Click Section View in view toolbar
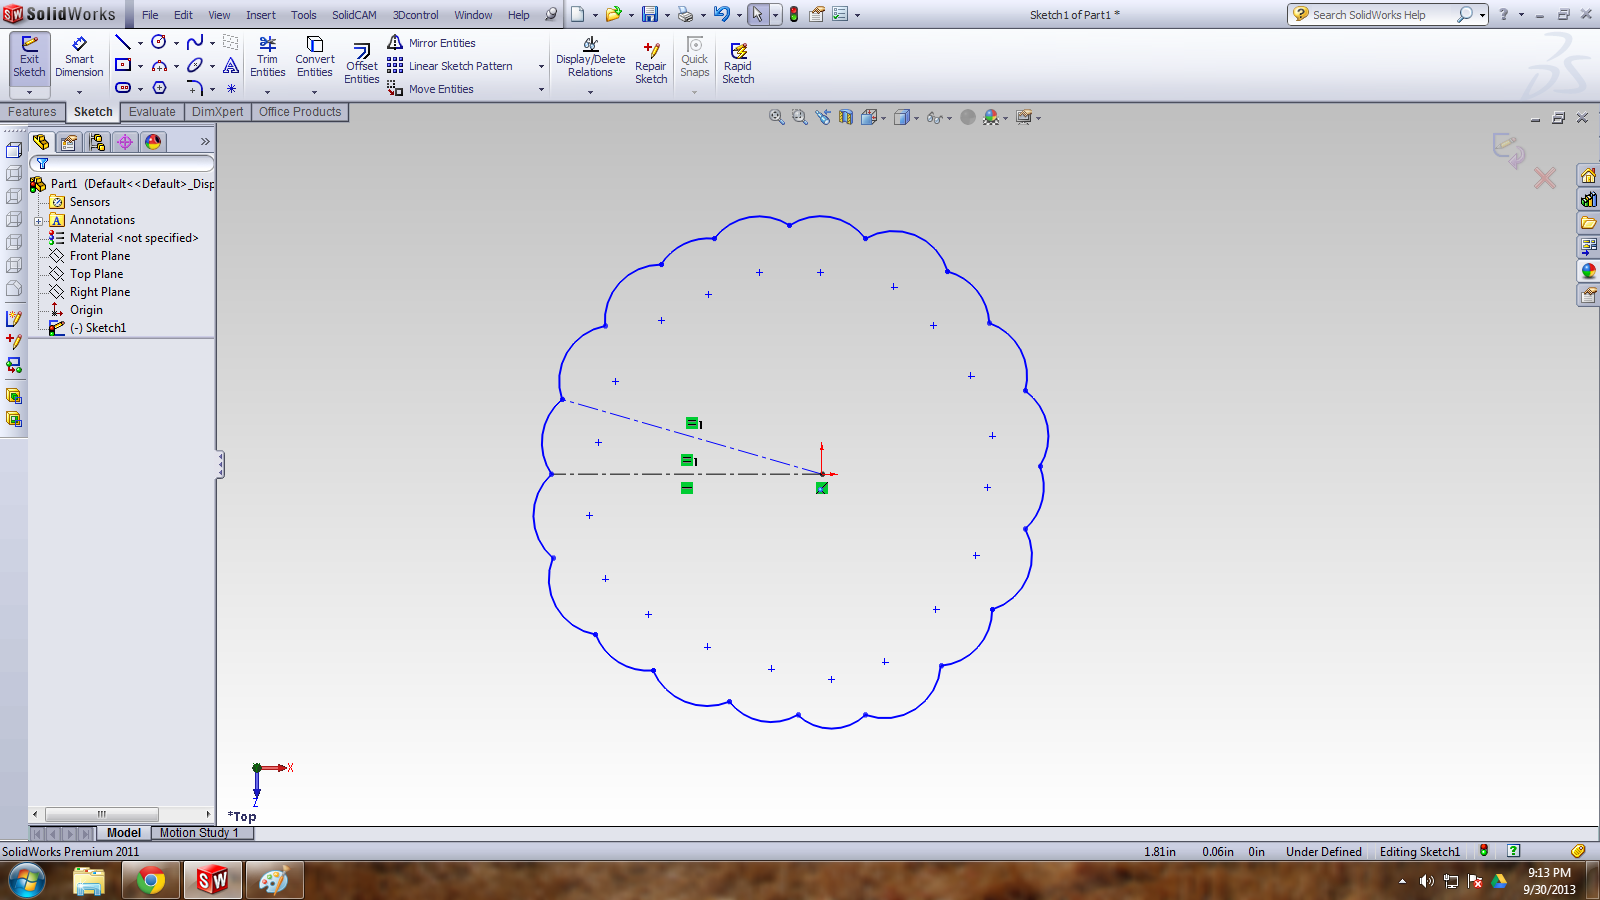 pyautogui.click(x=846, y=117)
